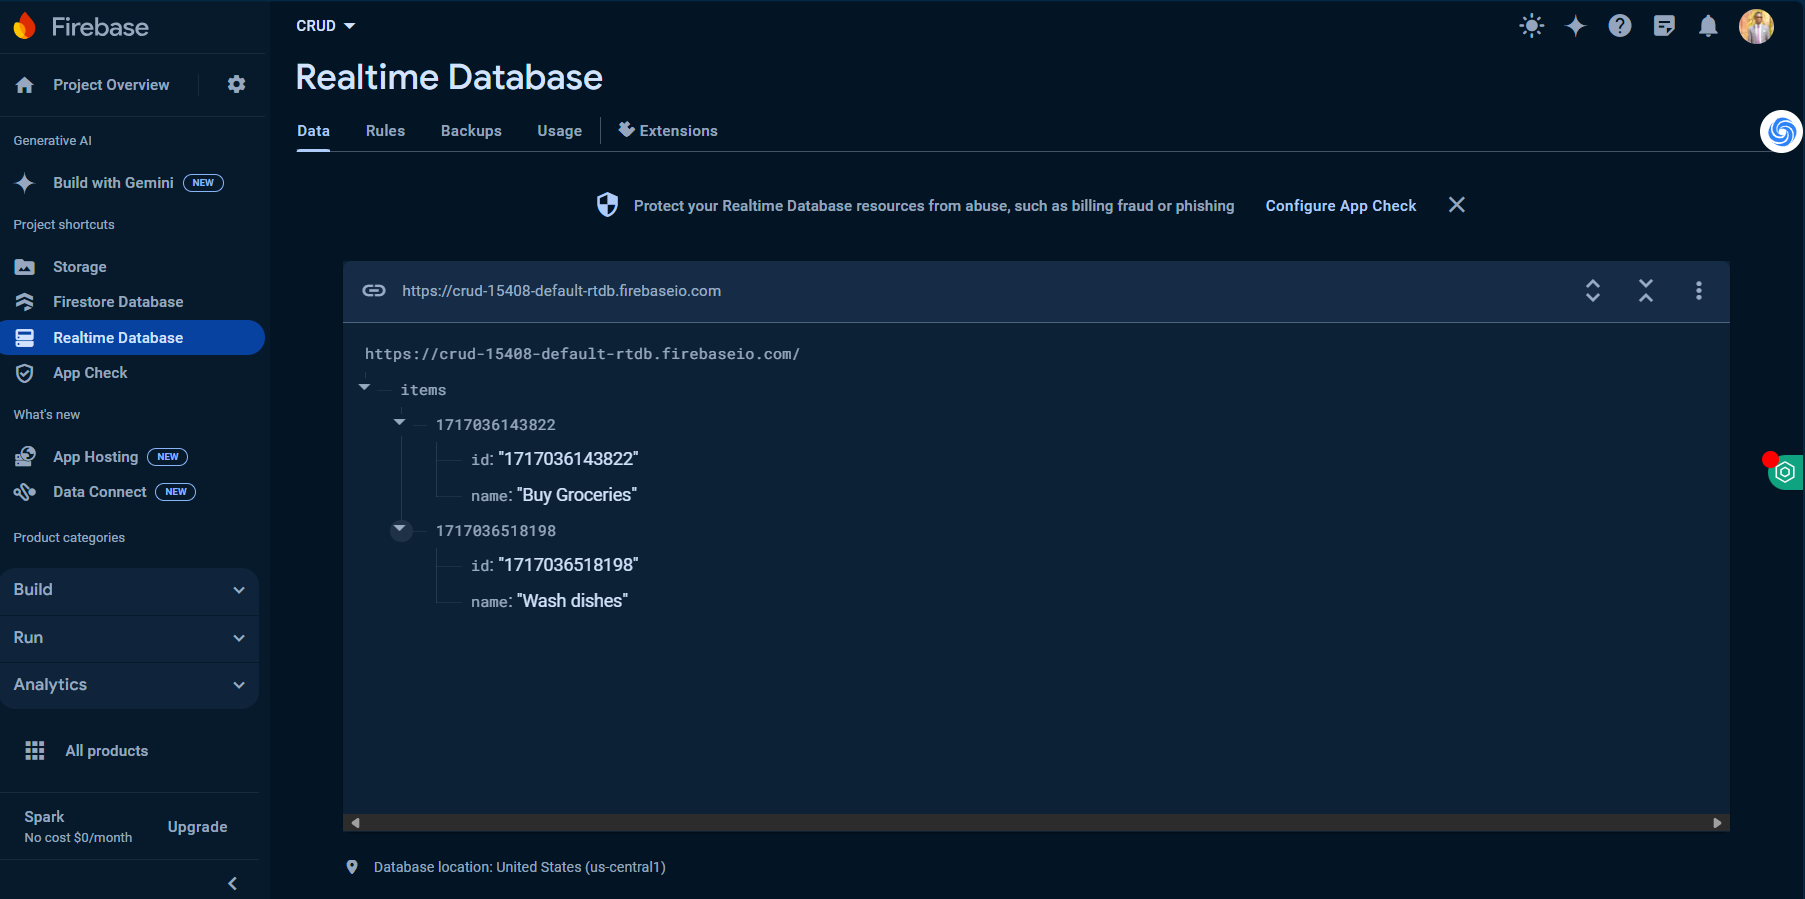Select the 1717036518198 key label
Viewport: 1805px width, 899px height.
click(x=495, y=531)
